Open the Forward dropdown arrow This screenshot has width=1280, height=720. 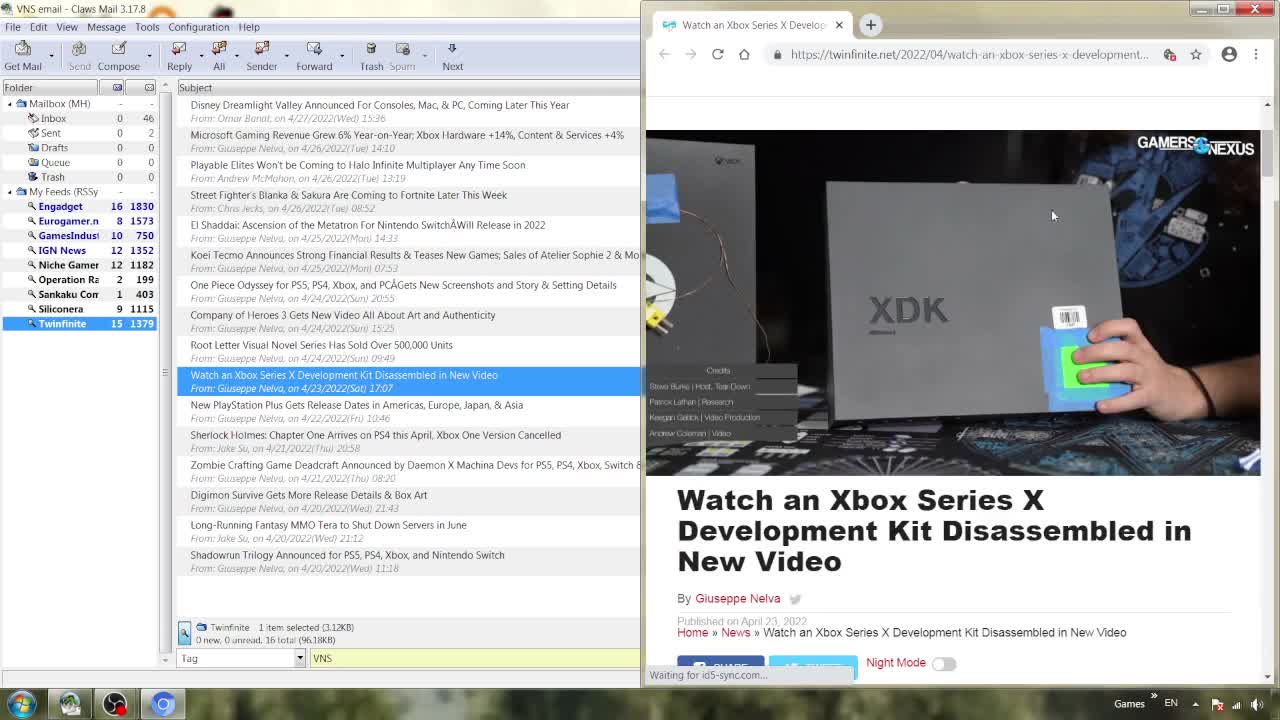point(341,56)
